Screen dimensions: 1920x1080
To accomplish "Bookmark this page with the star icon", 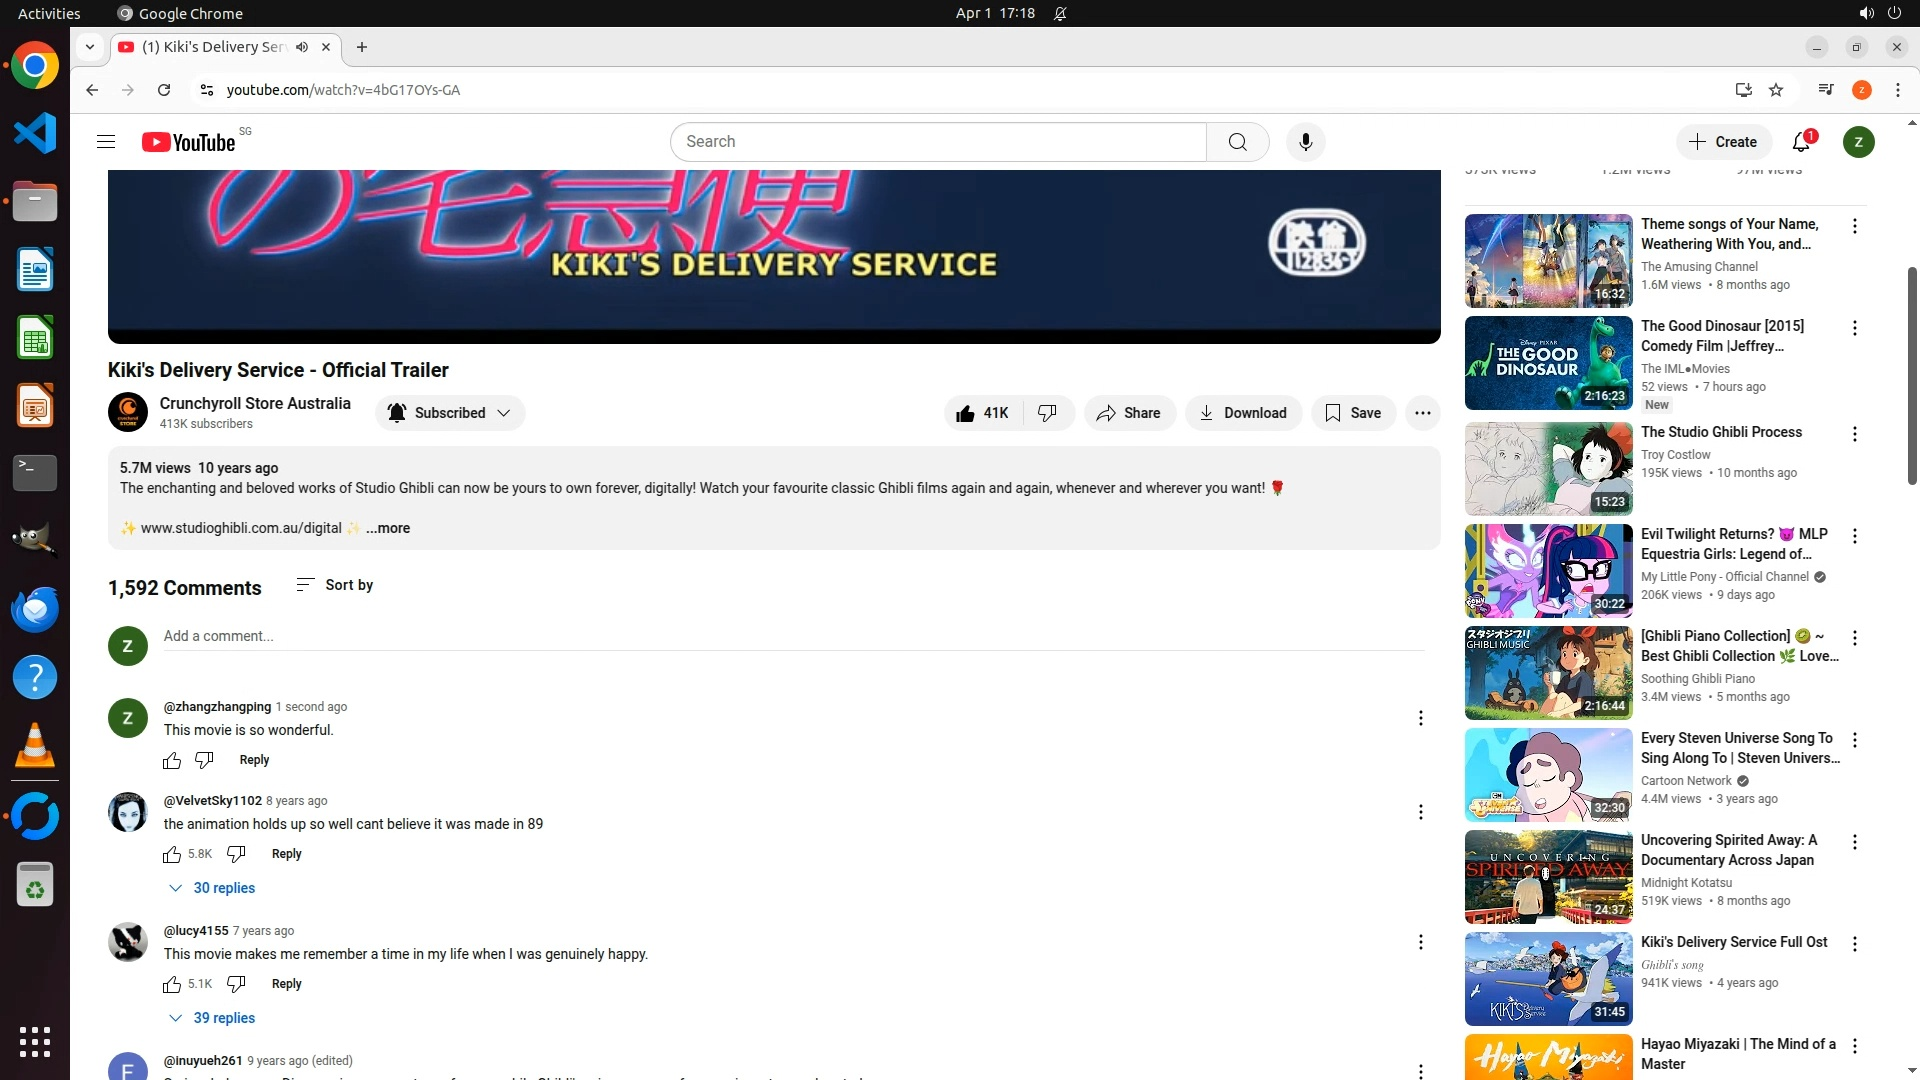I will 1776,90.
